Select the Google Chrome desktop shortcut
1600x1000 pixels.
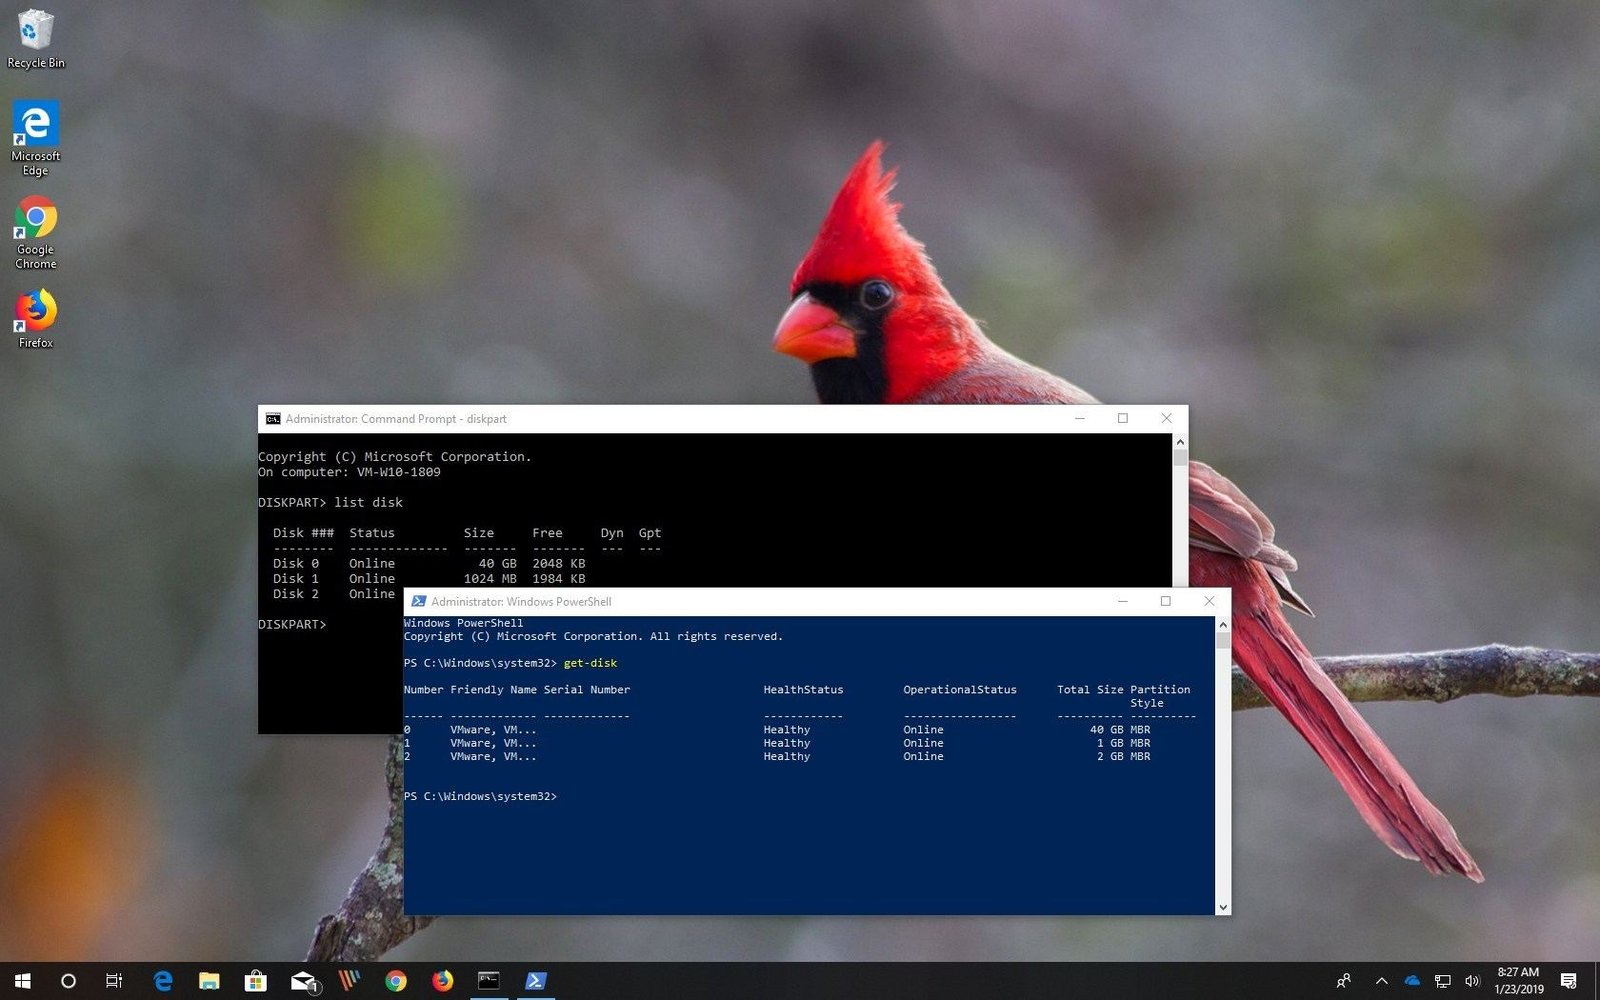click(x=35, y=231)
